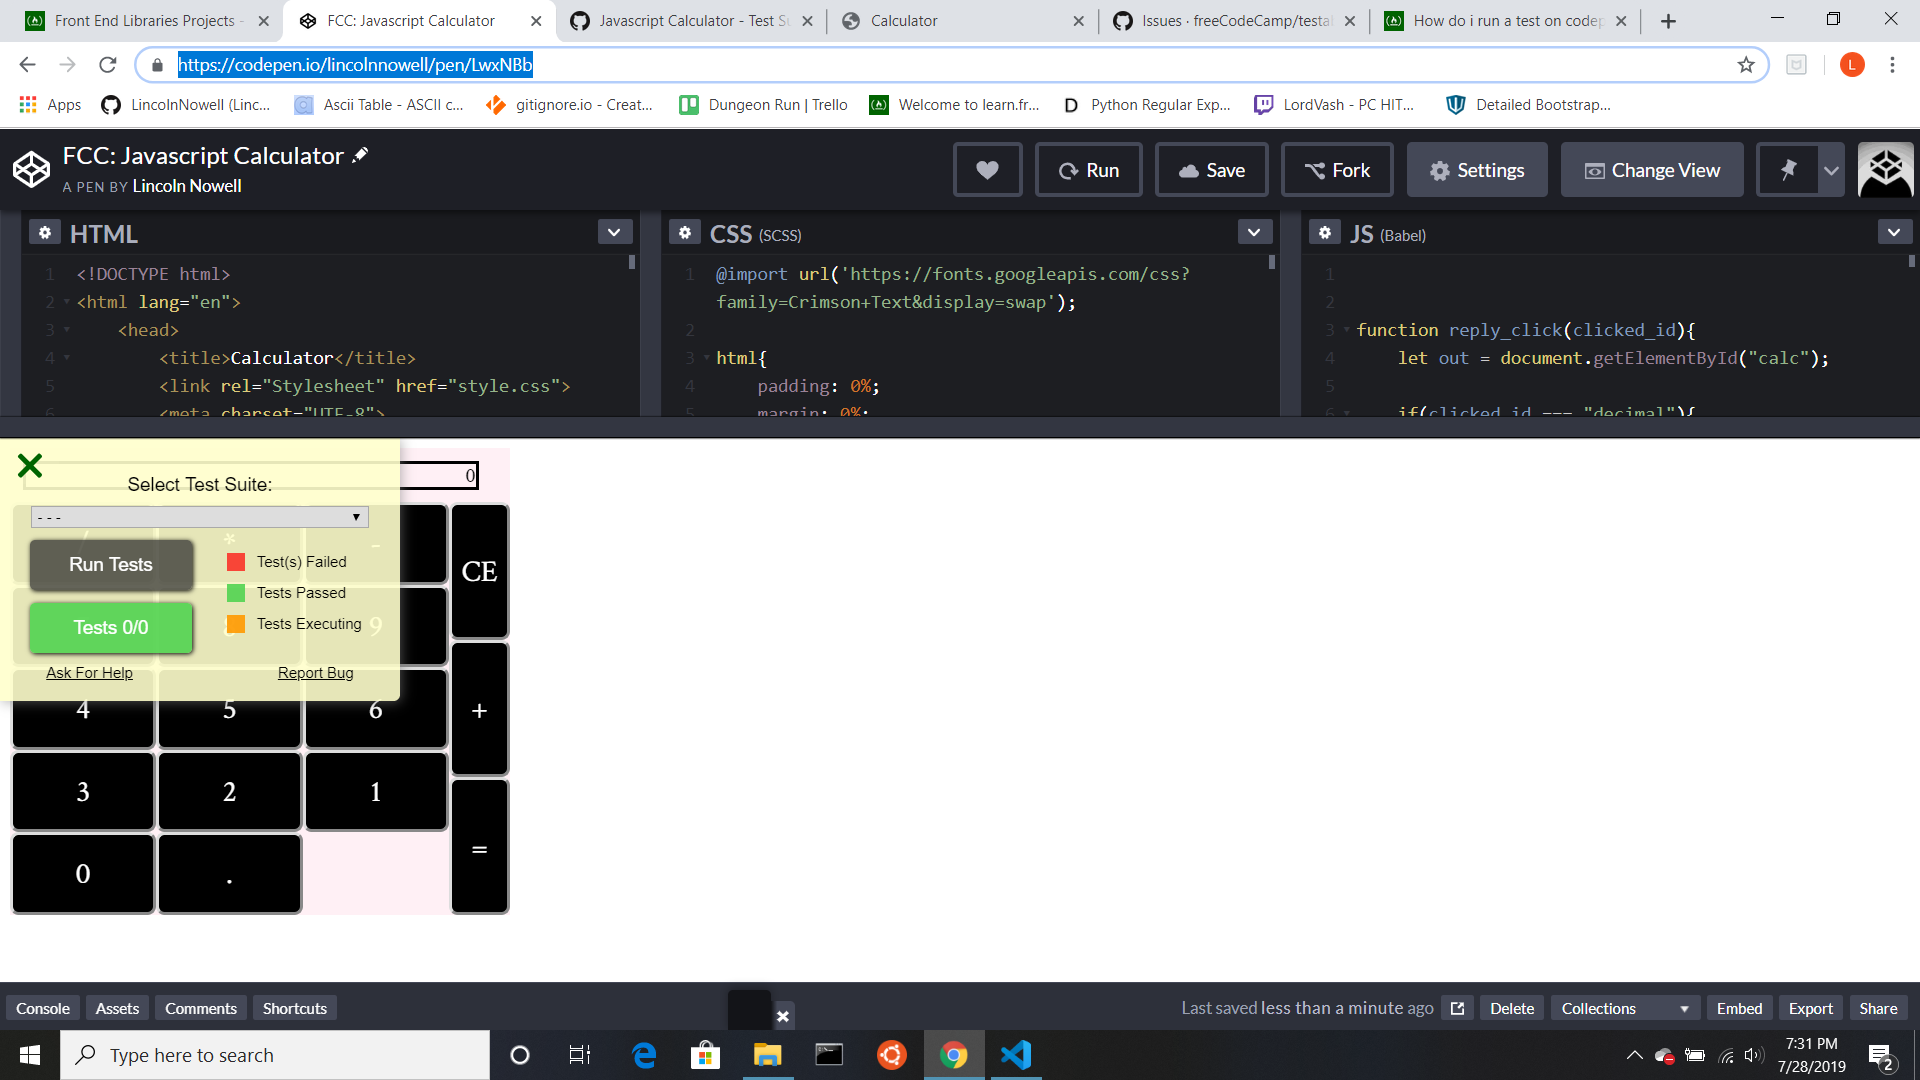
Task: Switch to the Console tab
Action: pyautogui.click(x=42, y=1007)
